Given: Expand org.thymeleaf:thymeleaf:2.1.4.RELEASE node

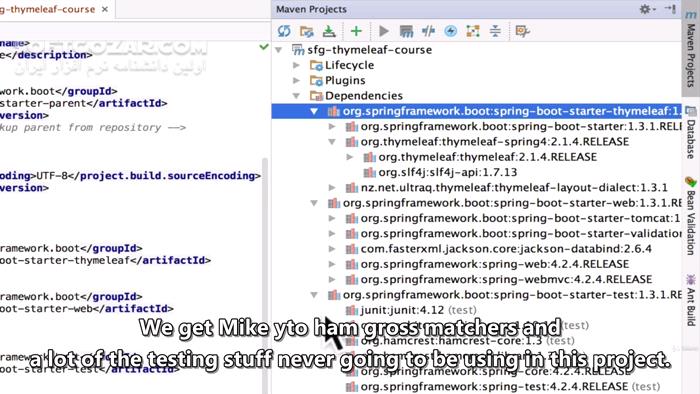Looking at the screenshot, I should 350,157.
